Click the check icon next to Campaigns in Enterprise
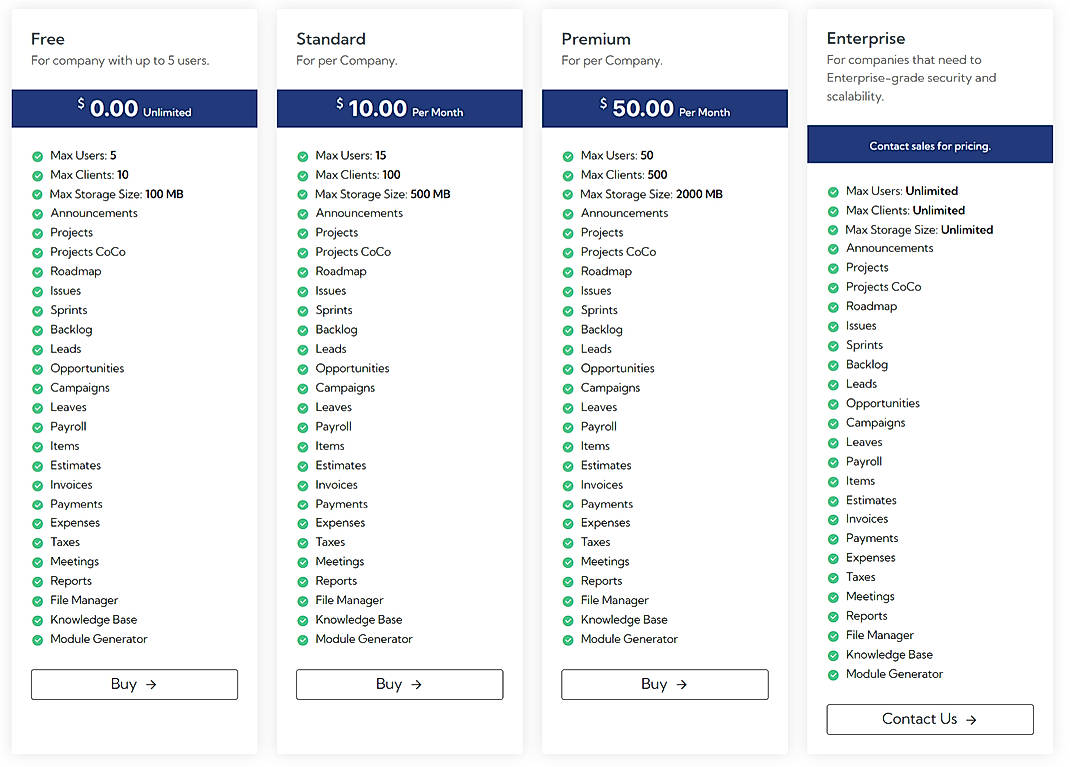The image size is (1070, 767). pyautogui.click(x=832, y=422)
